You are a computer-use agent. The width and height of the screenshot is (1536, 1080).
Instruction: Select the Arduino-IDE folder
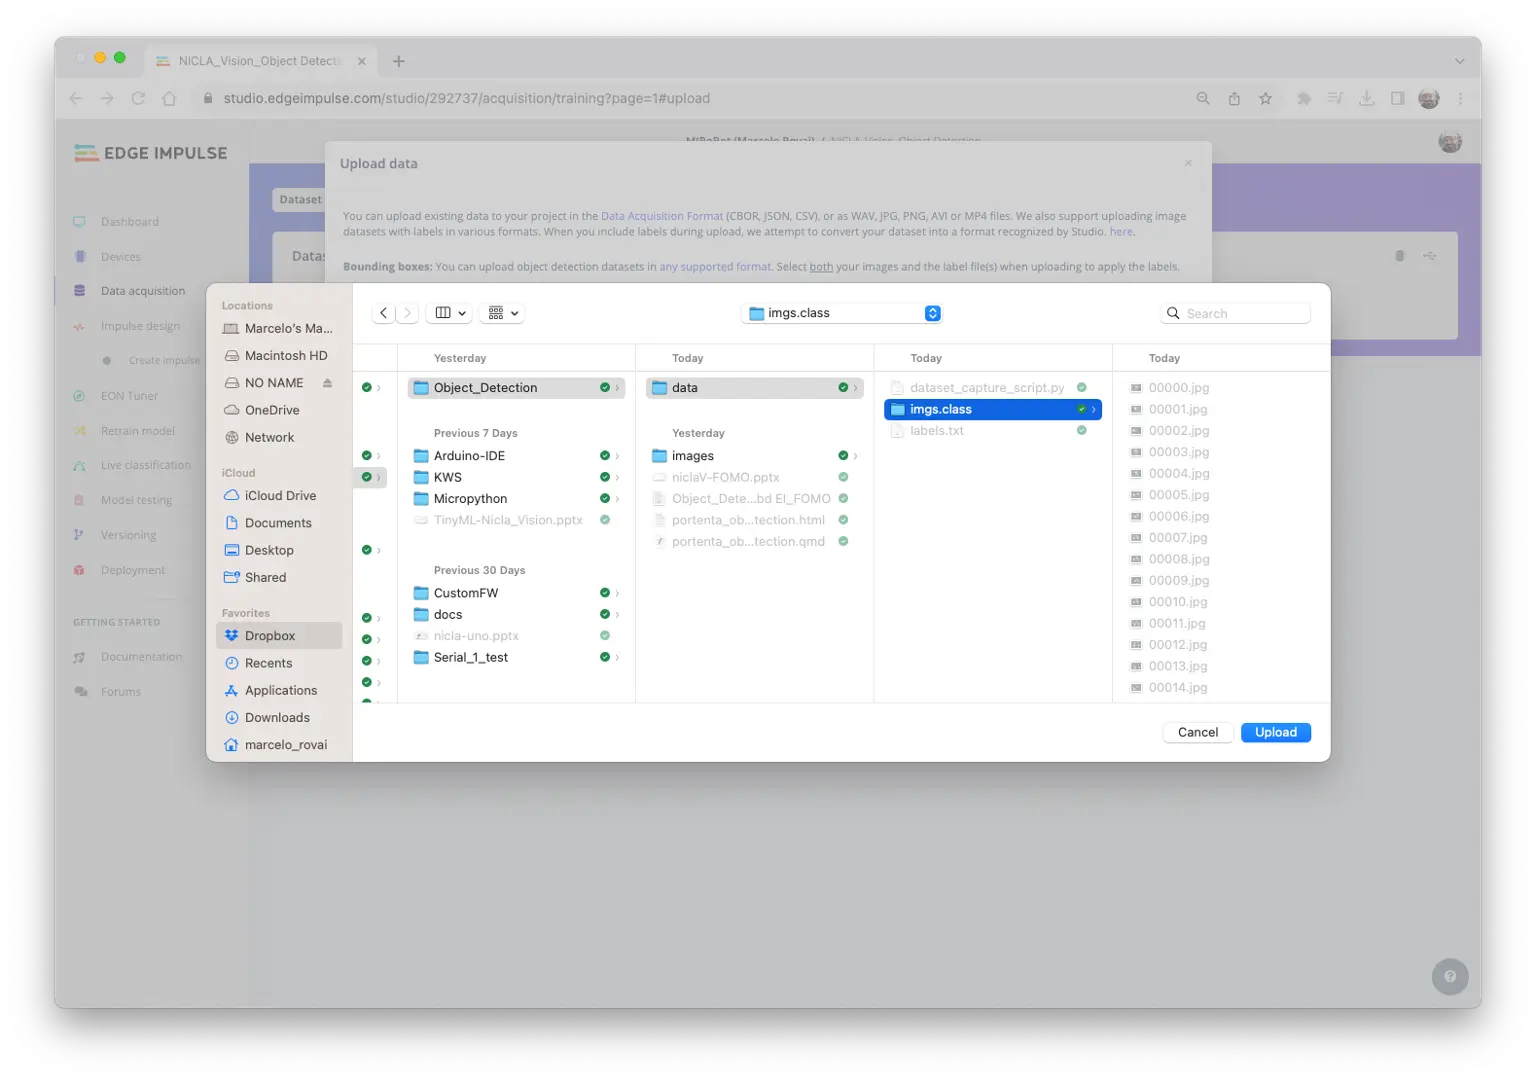pos(469,456)
